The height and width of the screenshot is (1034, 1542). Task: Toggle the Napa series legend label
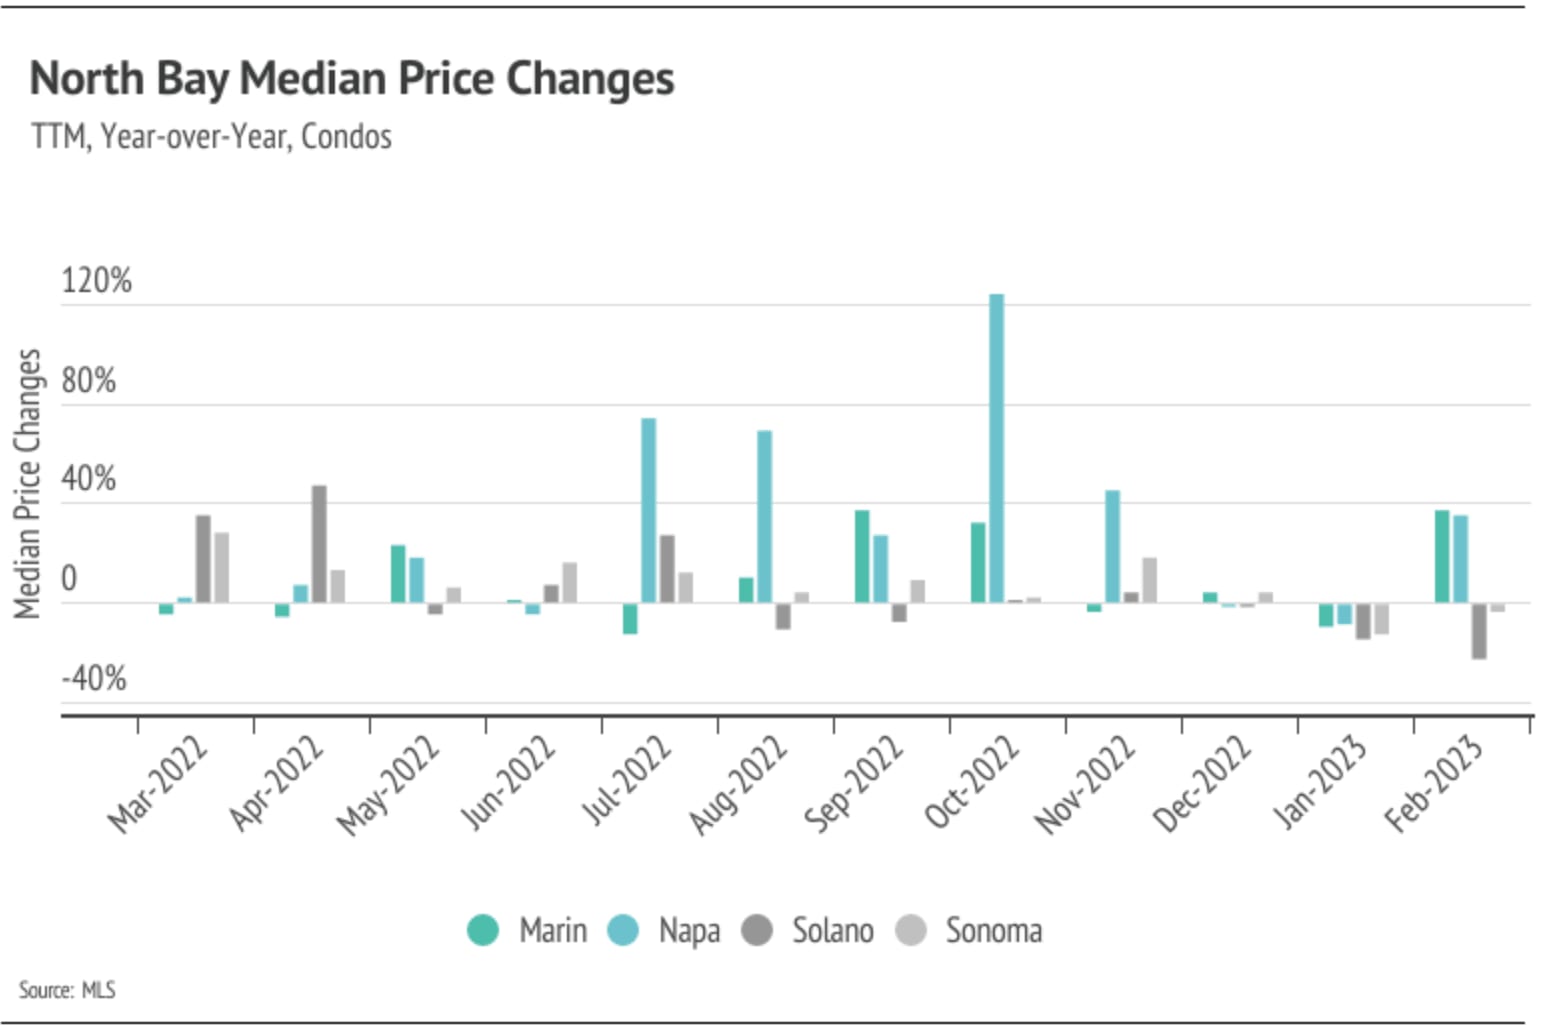coord(689,930)
